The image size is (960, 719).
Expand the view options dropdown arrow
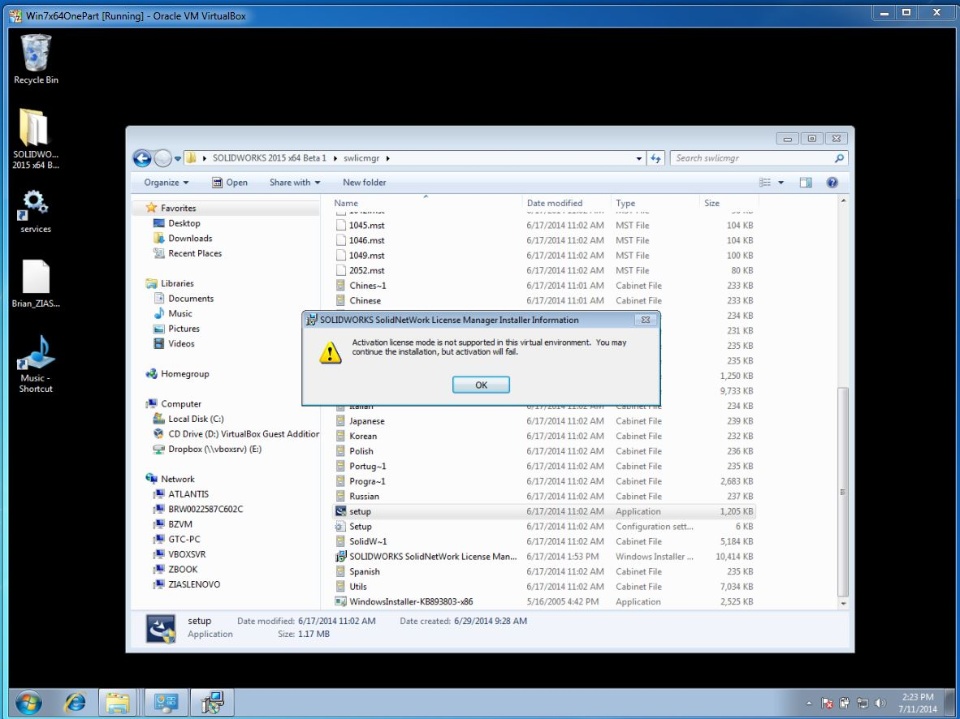pyautogui.click(x=781, y=183)
